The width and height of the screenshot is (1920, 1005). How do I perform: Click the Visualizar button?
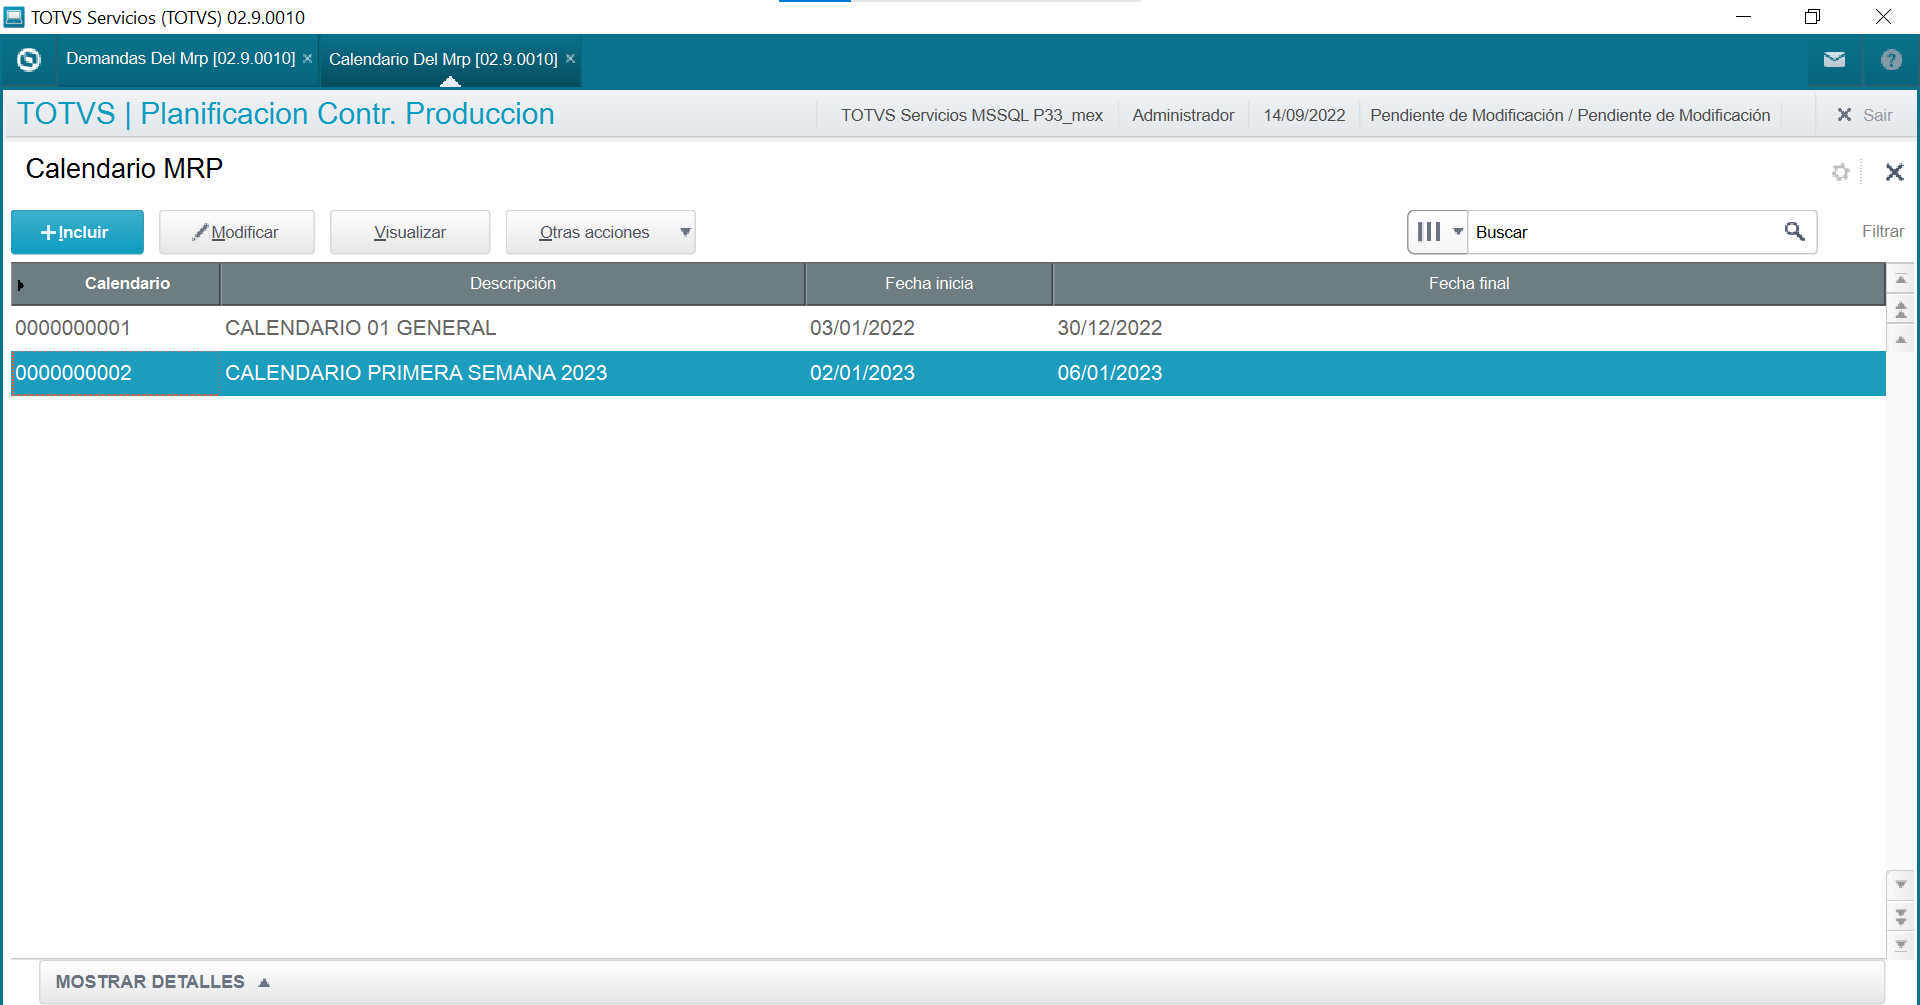pyautogui.click(x=410, y=232)
